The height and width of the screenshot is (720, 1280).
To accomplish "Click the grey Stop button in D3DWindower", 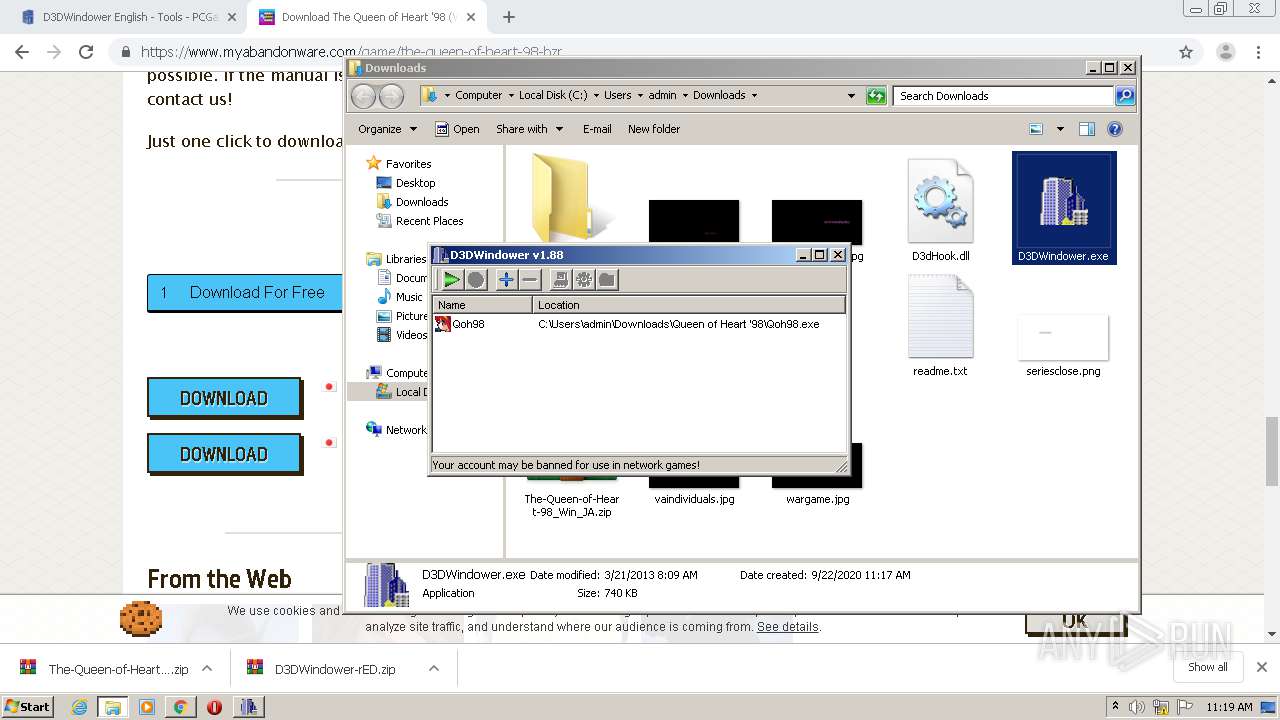I will (x=476, y=280).
